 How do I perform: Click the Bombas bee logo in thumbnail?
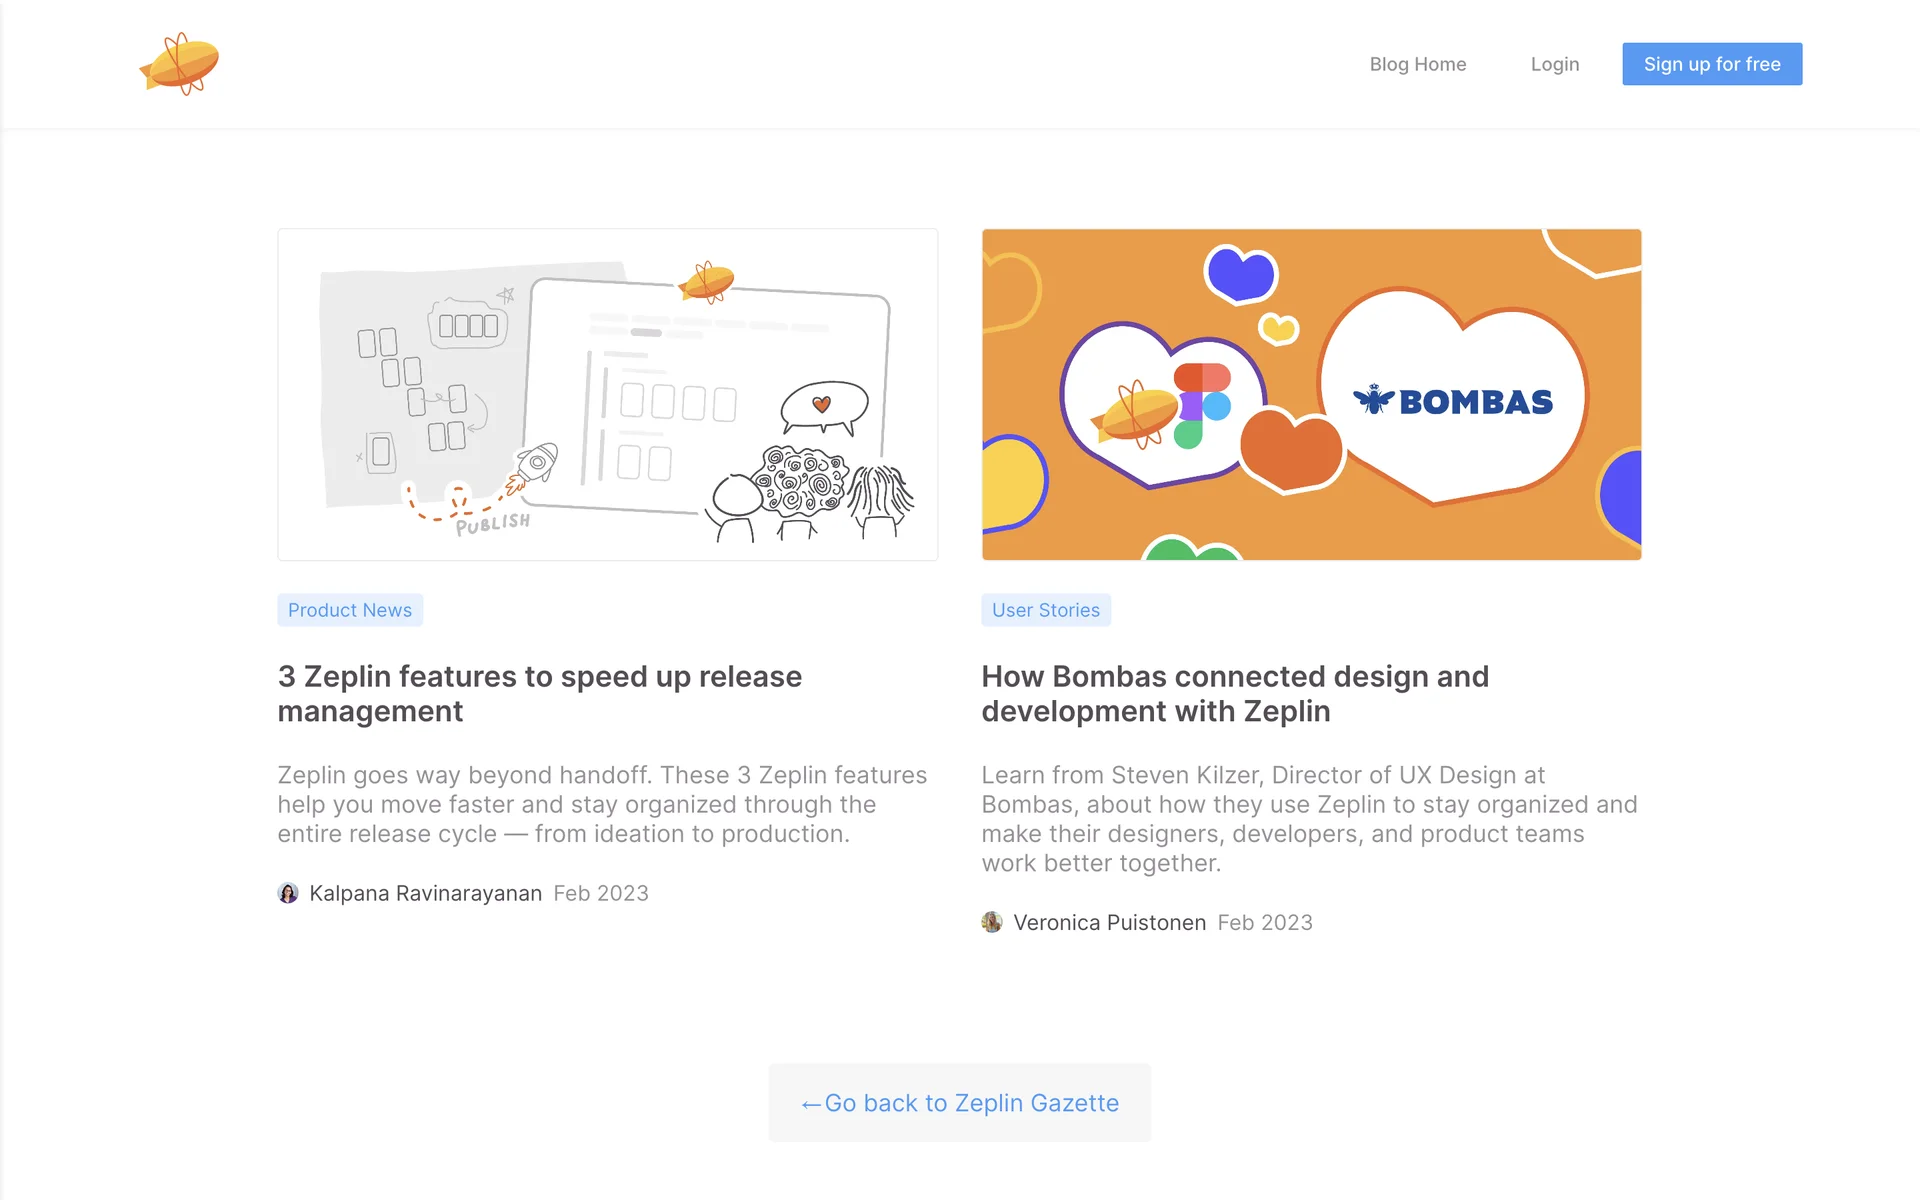(1374, 400)
